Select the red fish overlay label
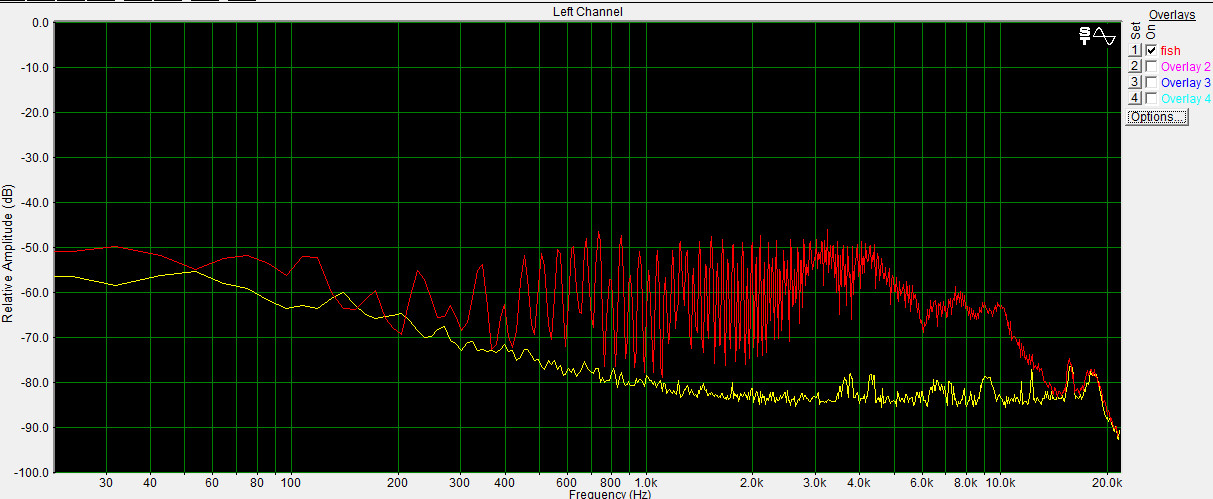Viewport: 1213px width, 499px height. tap(1170, 50)
